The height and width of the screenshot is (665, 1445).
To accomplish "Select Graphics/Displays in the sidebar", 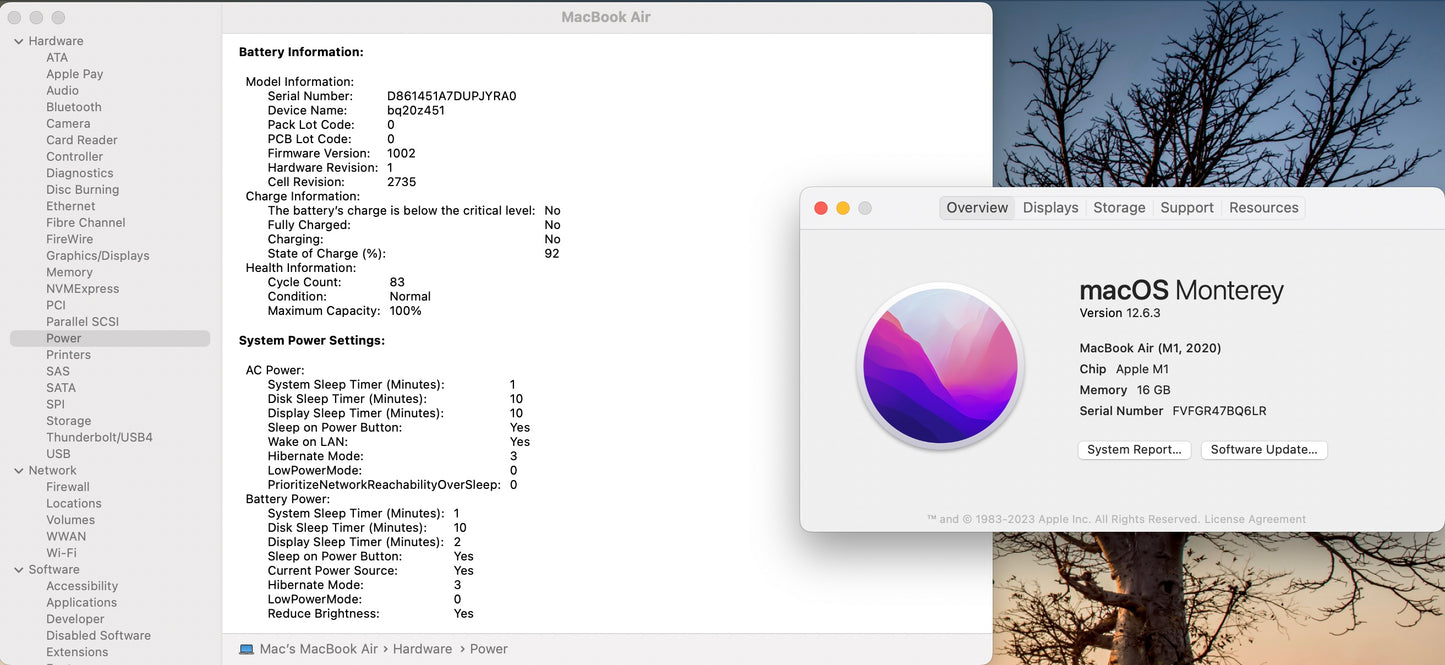I will [x=98, y=256].
